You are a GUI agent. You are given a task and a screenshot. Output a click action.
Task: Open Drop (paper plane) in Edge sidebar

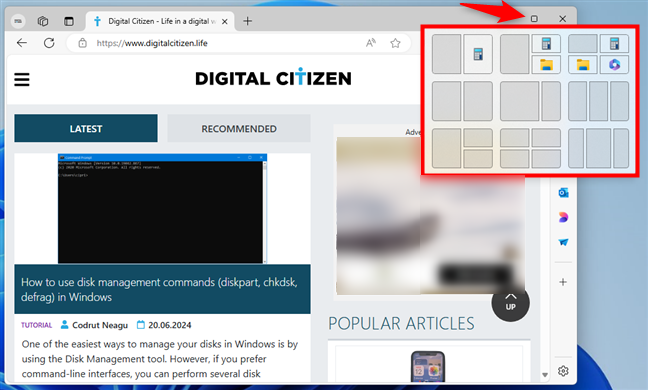(563, 242)
